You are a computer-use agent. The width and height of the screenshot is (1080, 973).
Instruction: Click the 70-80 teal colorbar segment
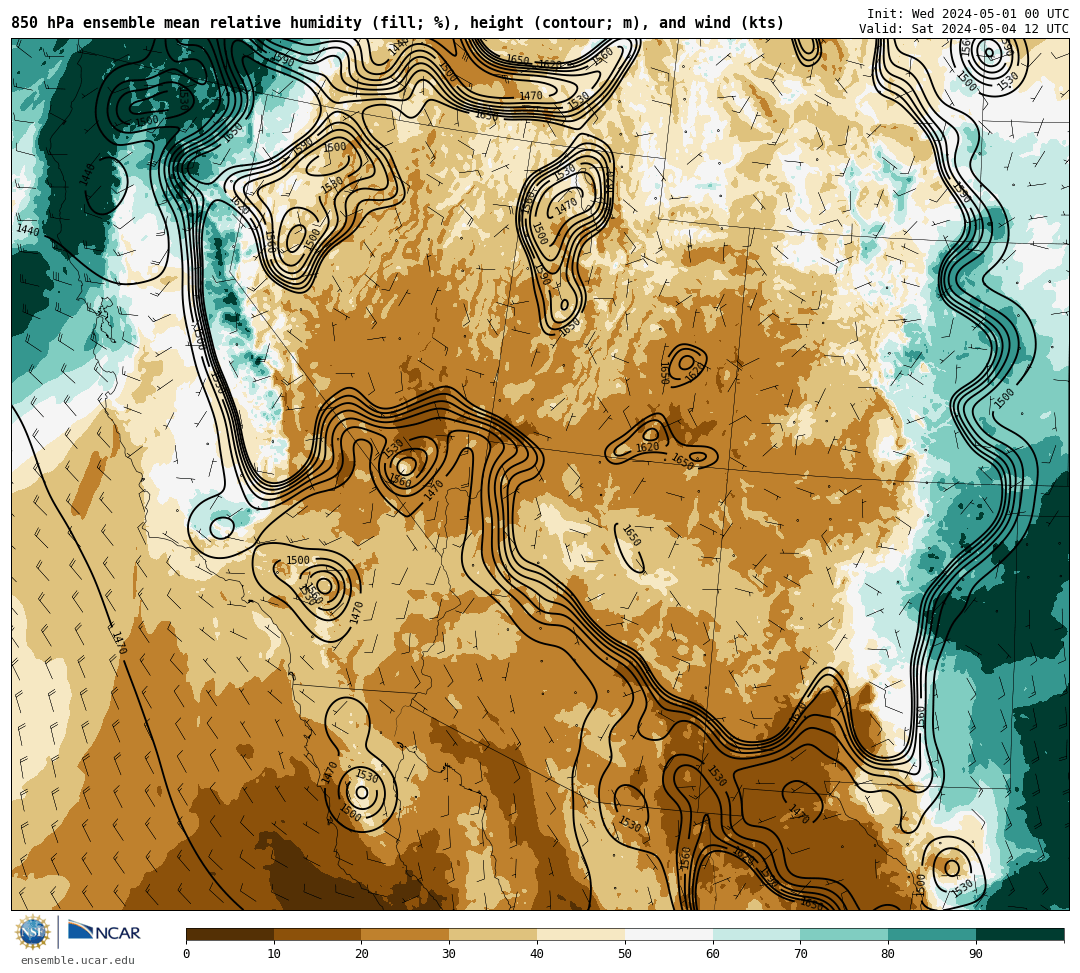click(844, 934)
